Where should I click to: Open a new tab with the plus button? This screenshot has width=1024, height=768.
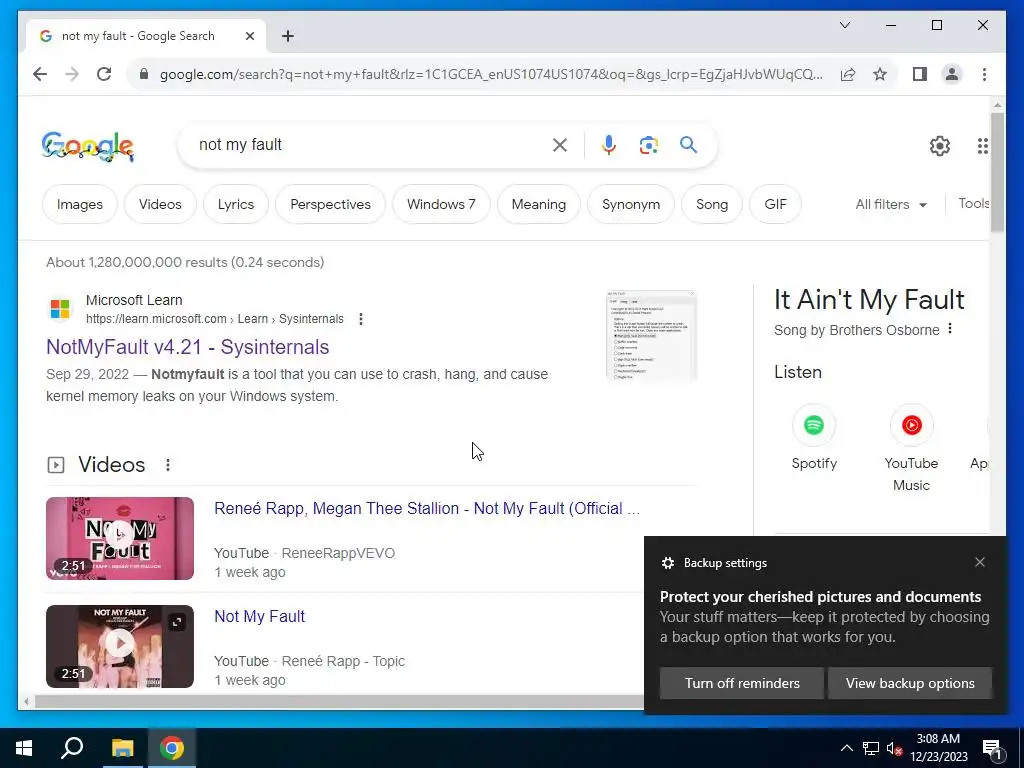point(288,36)
